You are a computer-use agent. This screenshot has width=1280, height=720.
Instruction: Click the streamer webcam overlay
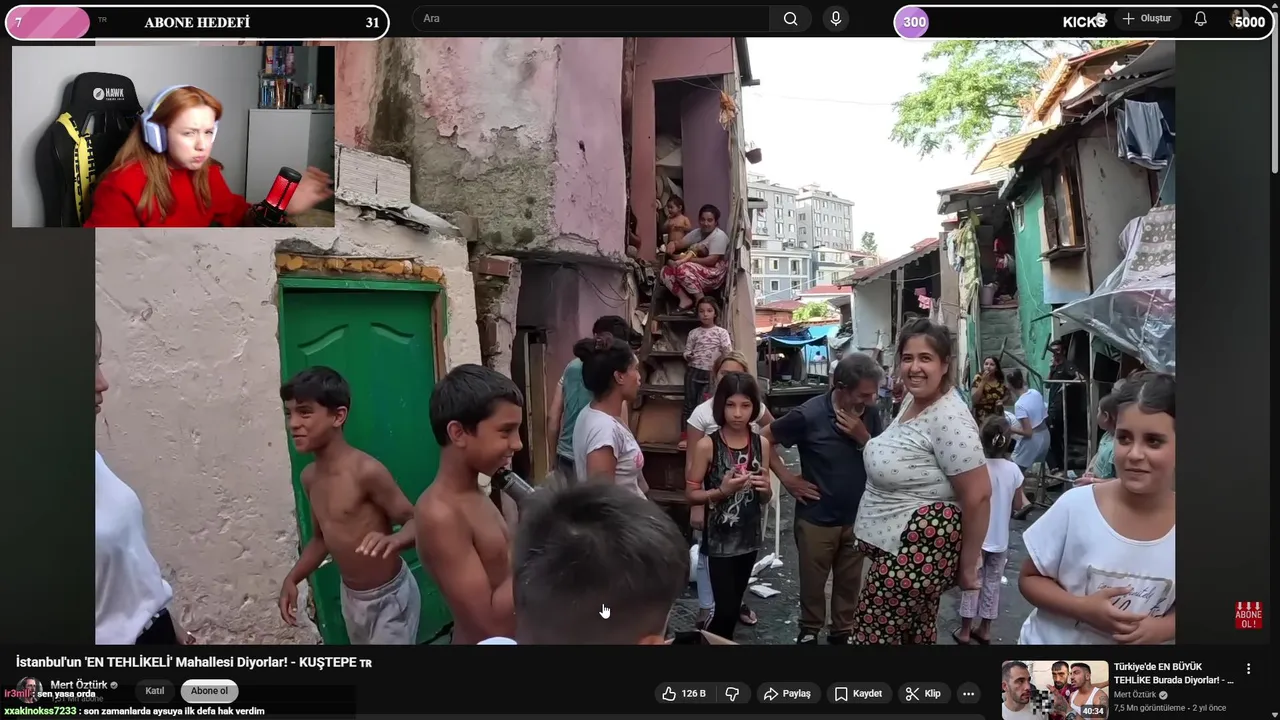(x=173, y=136)
